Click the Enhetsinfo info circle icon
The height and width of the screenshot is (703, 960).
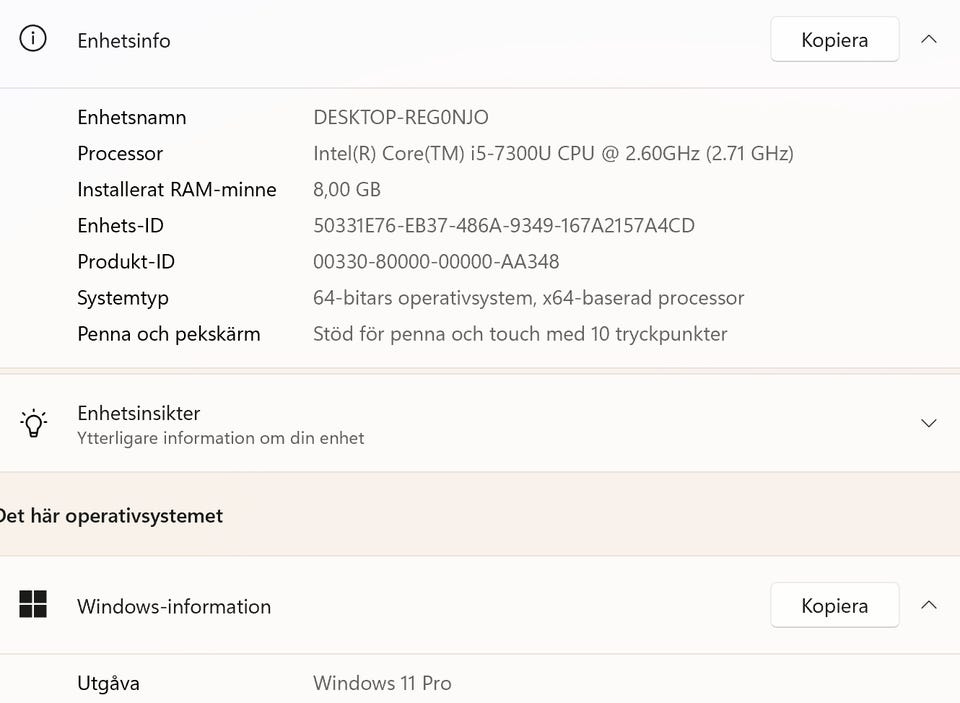33,40
